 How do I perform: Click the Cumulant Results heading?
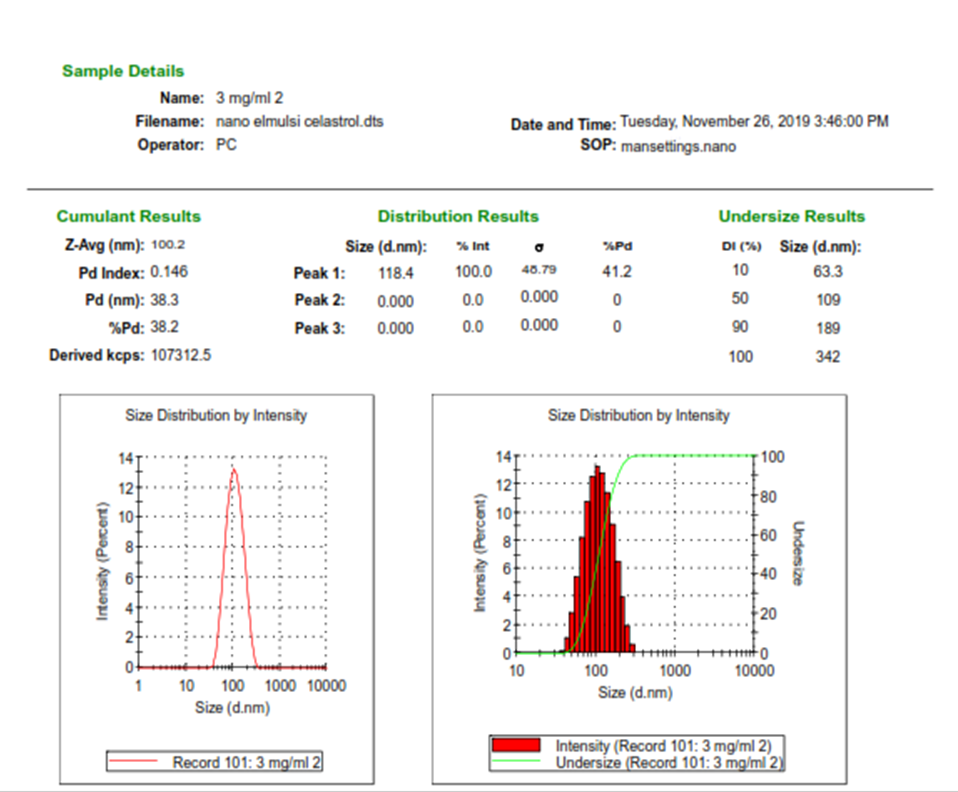tap(128, 216)
